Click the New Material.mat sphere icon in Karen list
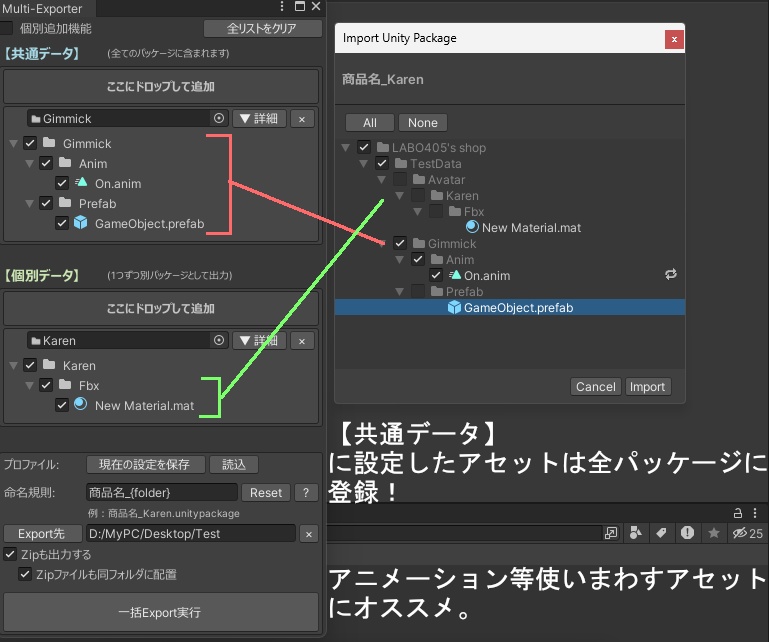Image resolution: width=769 pixels, height=642 pixels. pos(80,404)
